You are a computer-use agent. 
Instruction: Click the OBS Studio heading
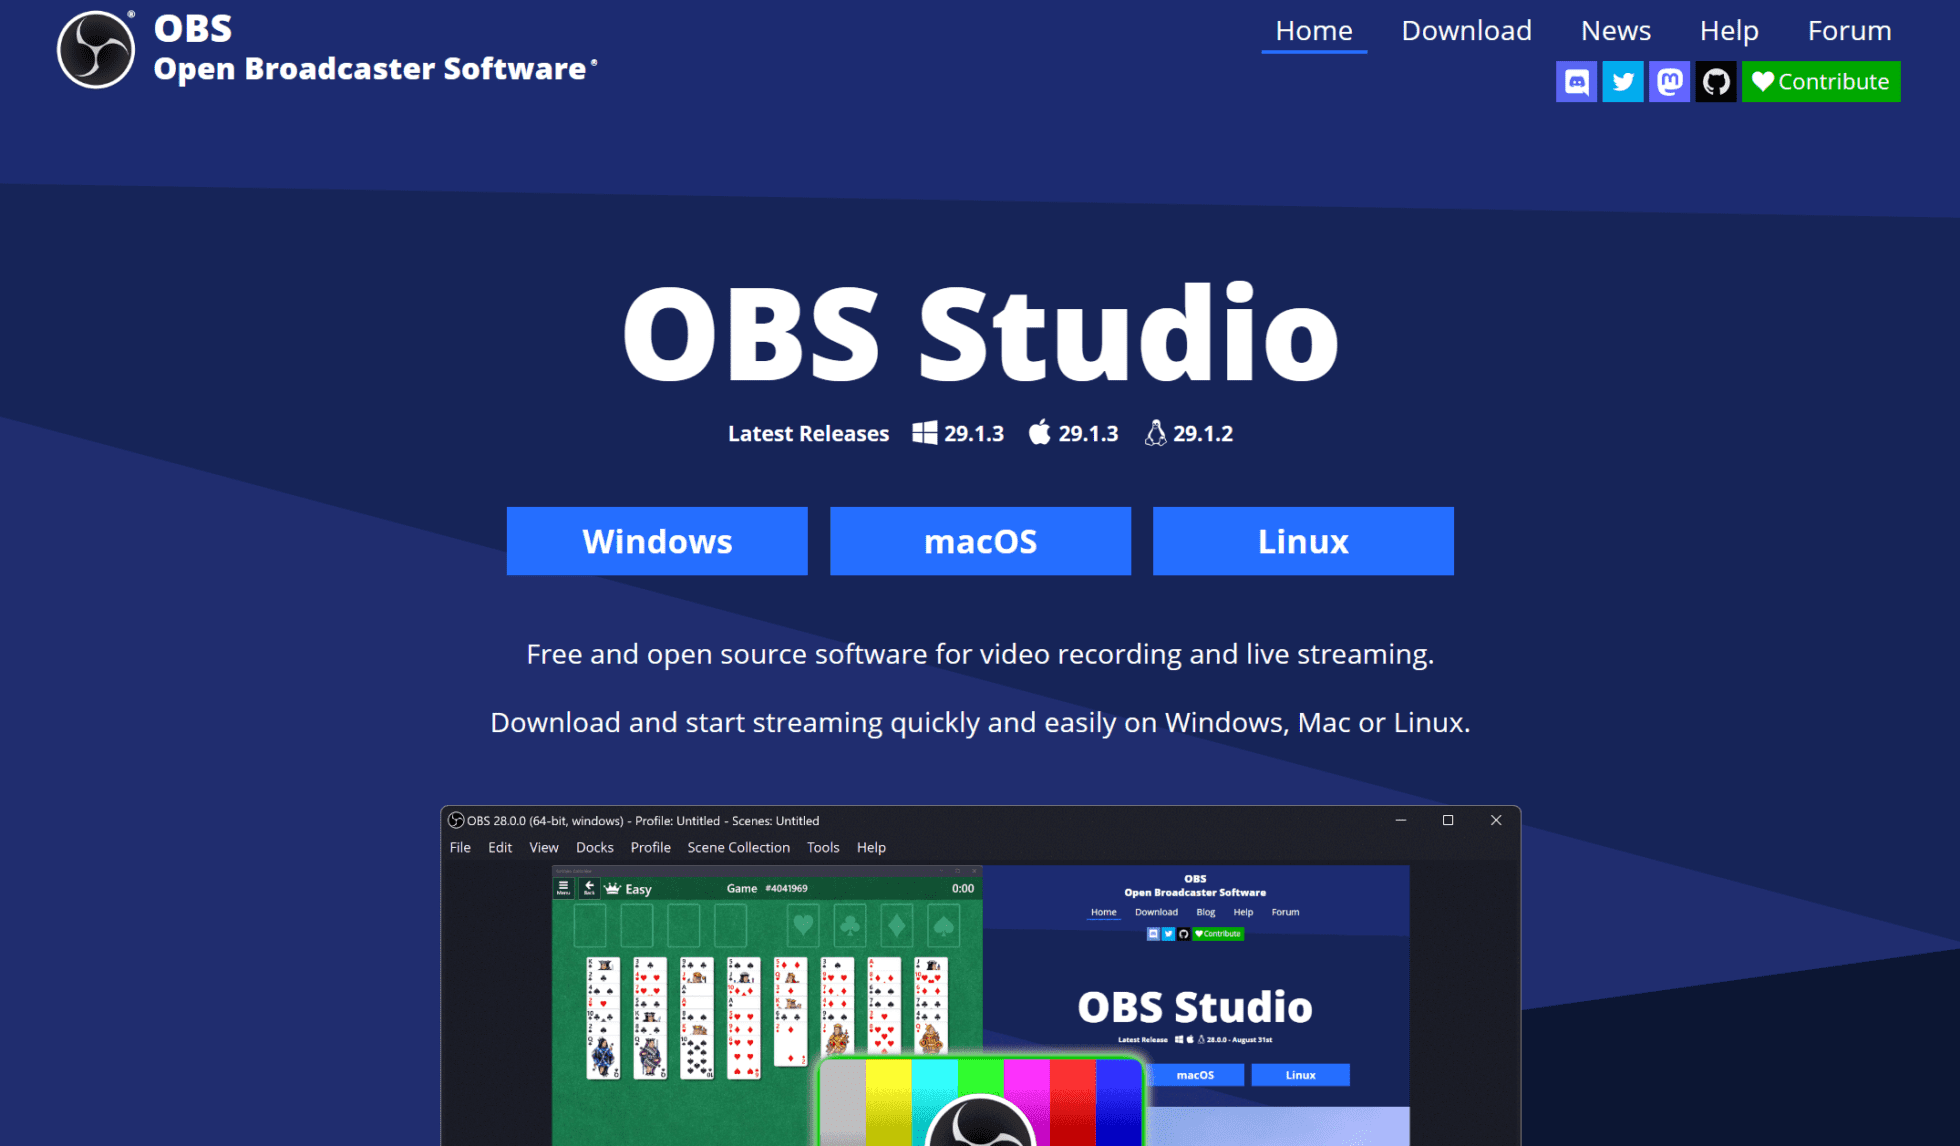980,333
